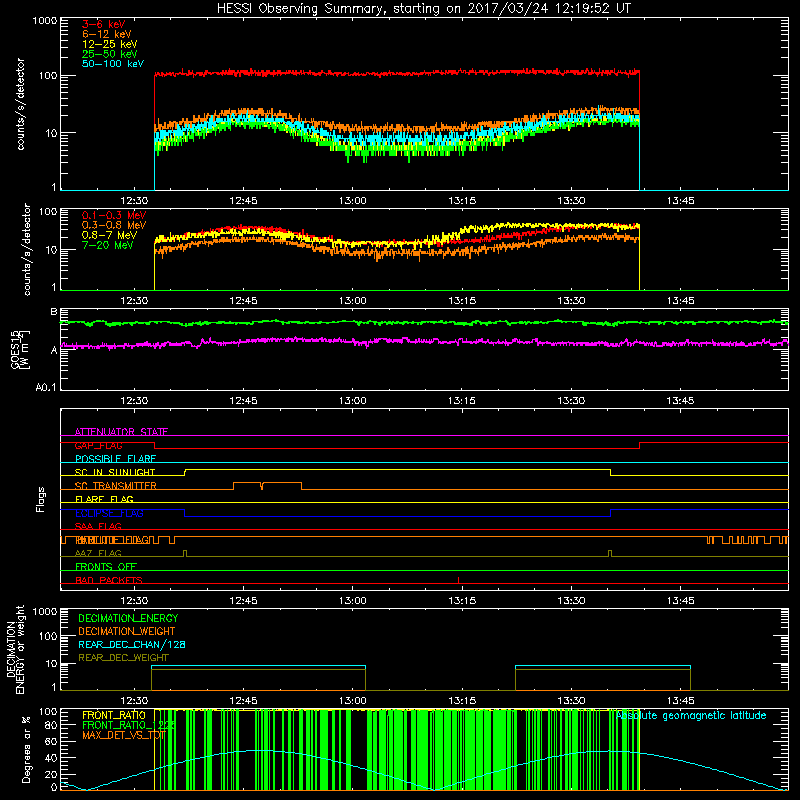Click the vertical Flags axis title
Screen dimensions: 800x800
pos(41,499)
